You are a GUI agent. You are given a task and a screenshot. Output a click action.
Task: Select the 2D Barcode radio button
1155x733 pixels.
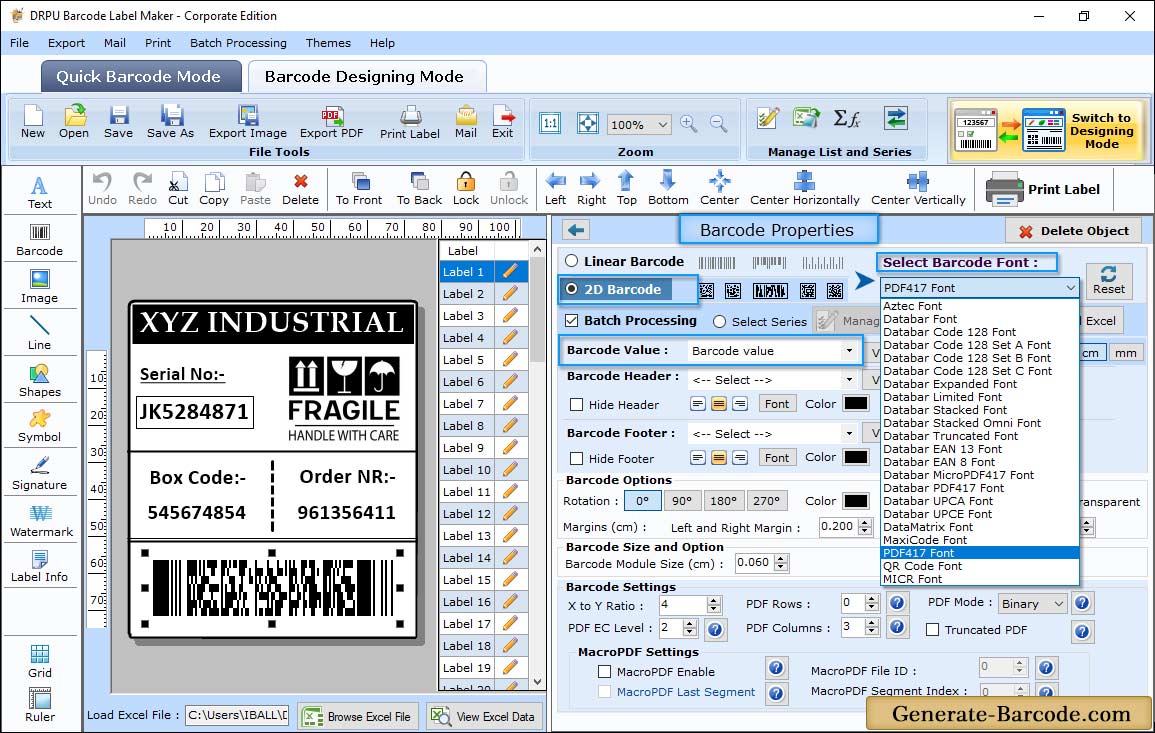tap(572, 289)
